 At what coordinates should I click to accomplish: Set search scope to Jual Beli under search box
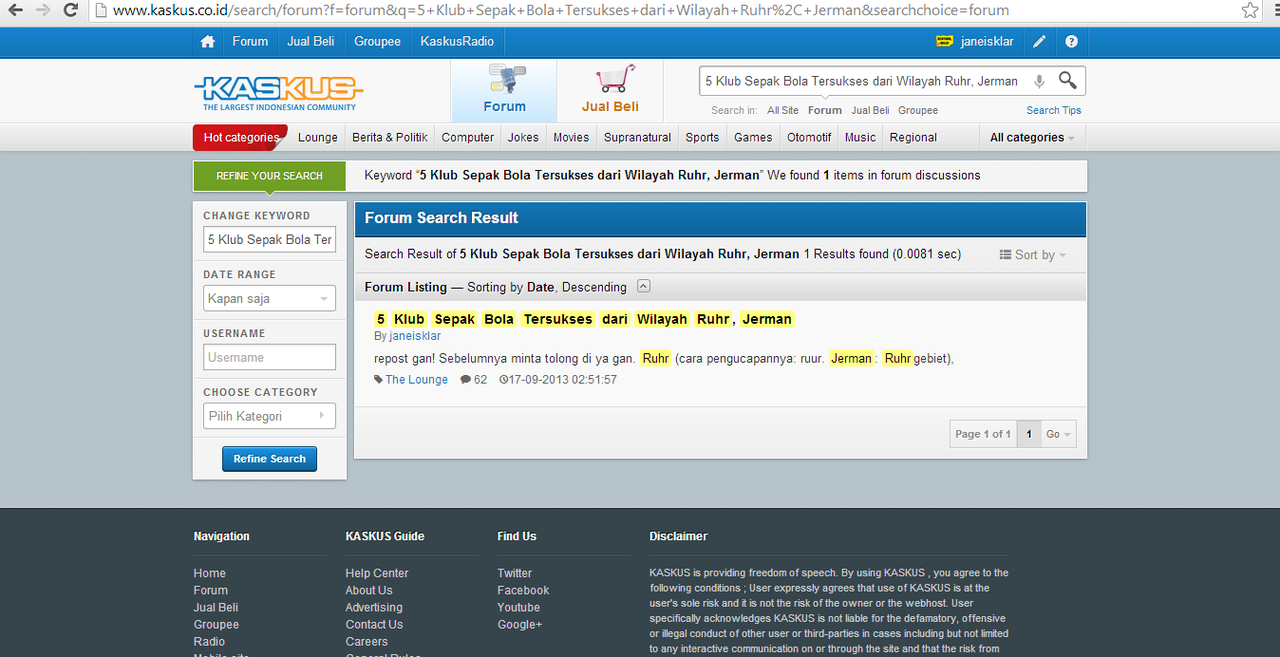870,110
